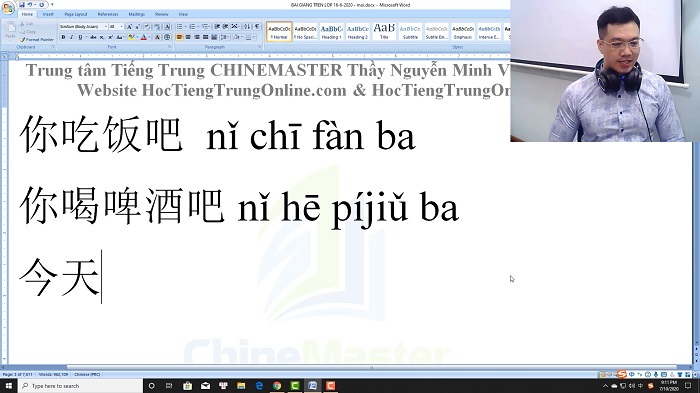
Task: Apply the Emphasis style
Action: (x=463, y=32)
